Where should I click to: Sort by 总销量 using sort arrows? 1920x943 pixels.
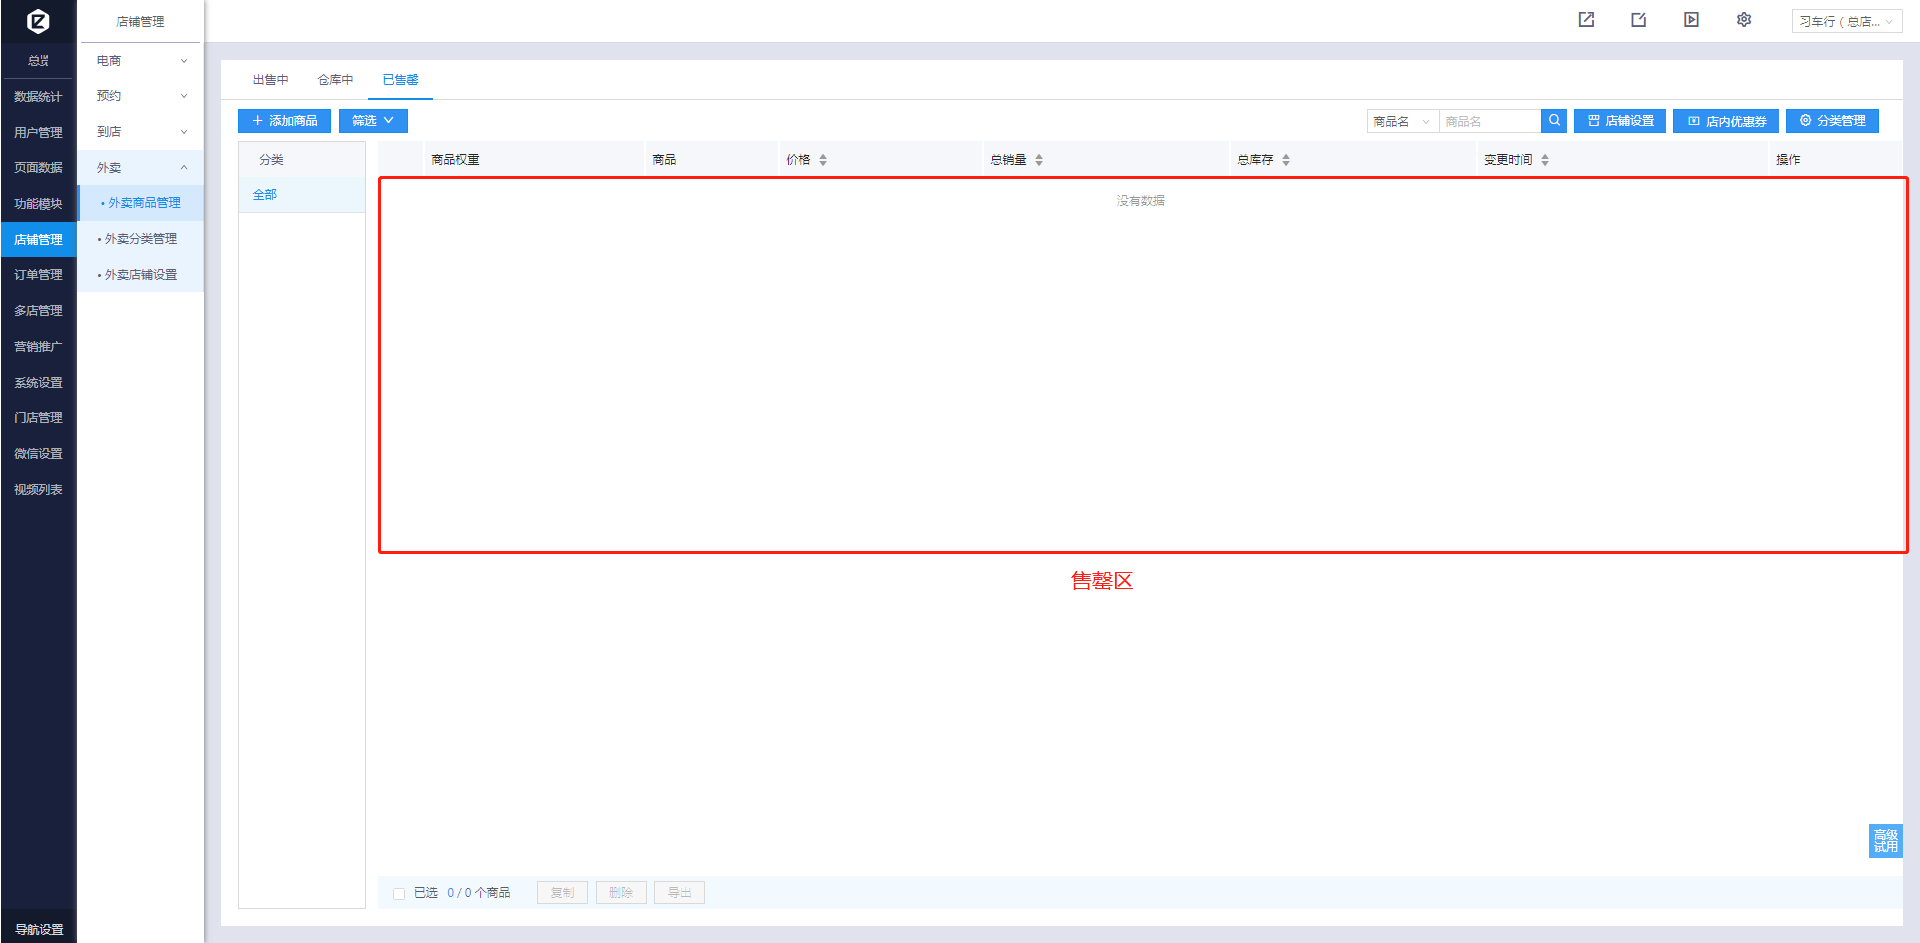tap(1039, 160)
